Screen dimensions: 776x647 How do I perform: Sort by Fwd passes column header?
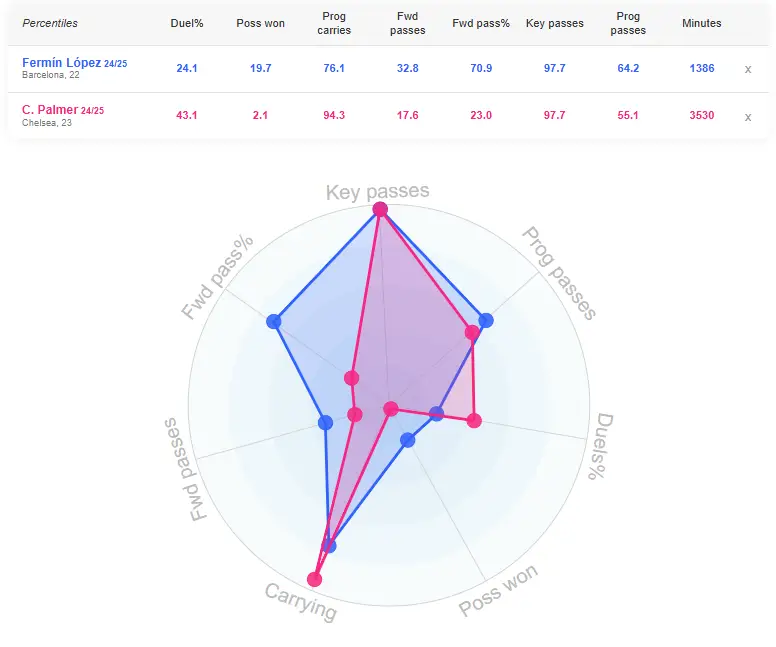407,23
